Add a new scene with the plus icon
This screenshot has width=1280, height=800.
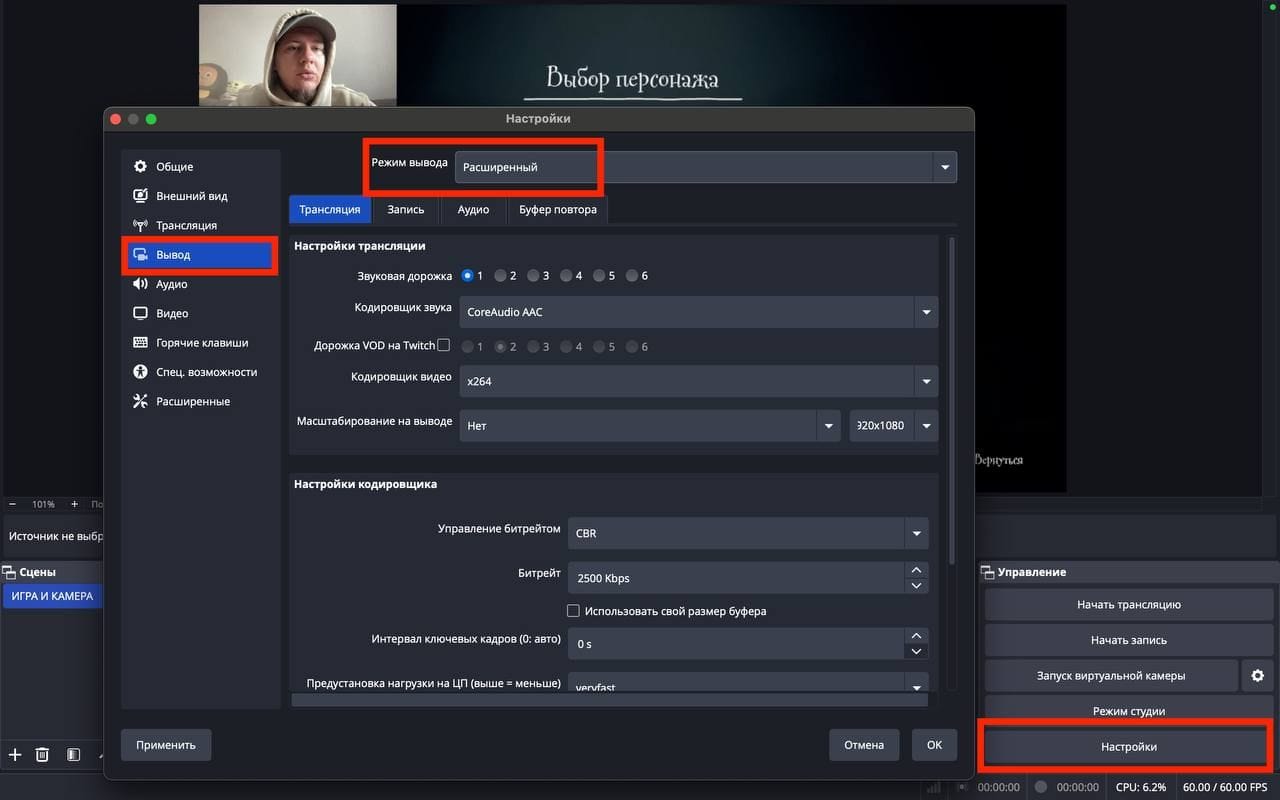click(x=14, y=754)
